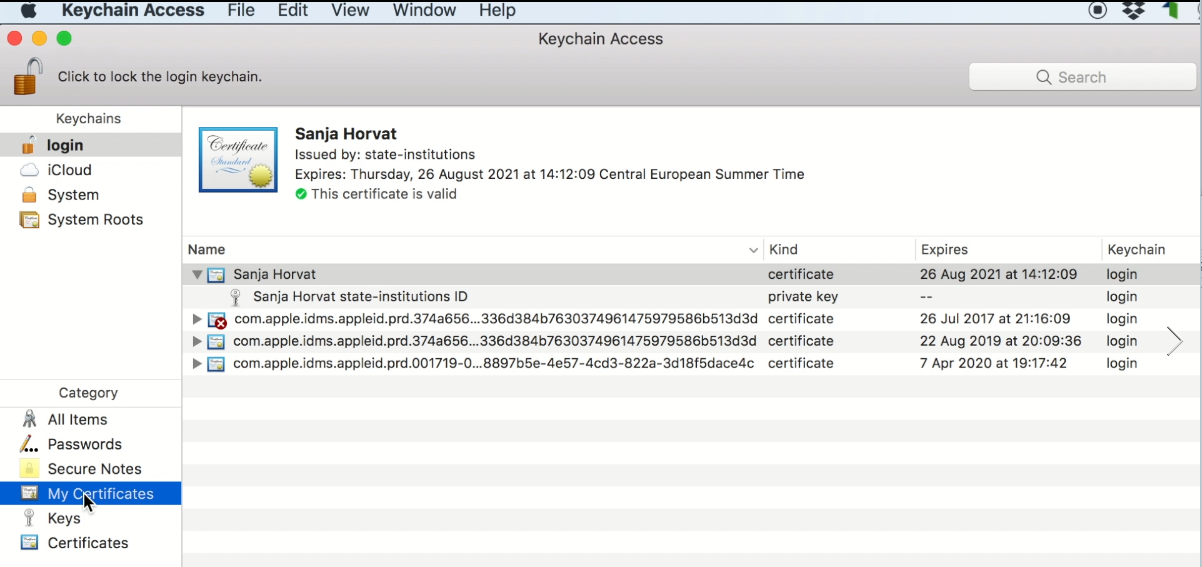Image resolution: width=1202 pixels, height=567 pixels.
Task: Open the Keychain Access menu
Action: [x=133, y=11]
